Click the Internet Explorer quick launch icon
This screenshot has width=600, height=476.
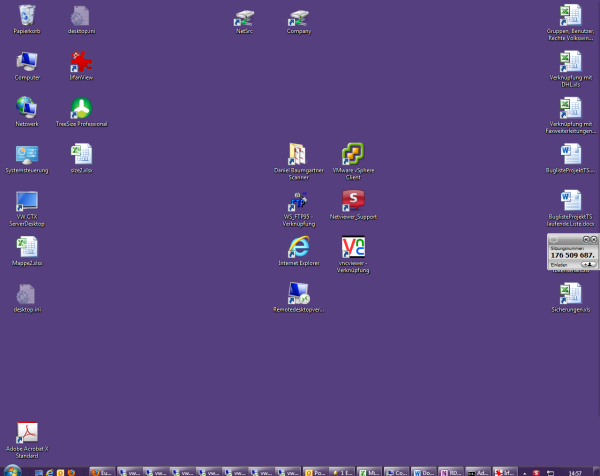pos(49,473)
